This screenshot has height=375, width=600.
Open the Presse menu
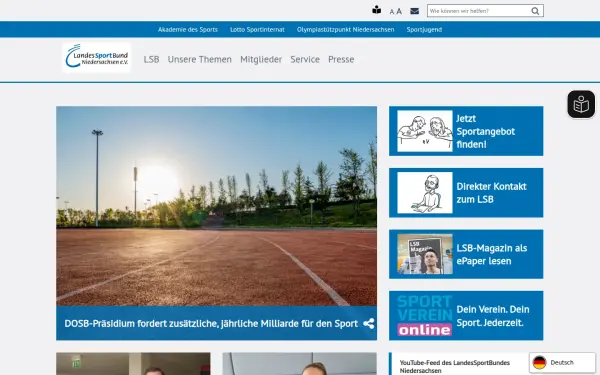click(x=341, y=59)
